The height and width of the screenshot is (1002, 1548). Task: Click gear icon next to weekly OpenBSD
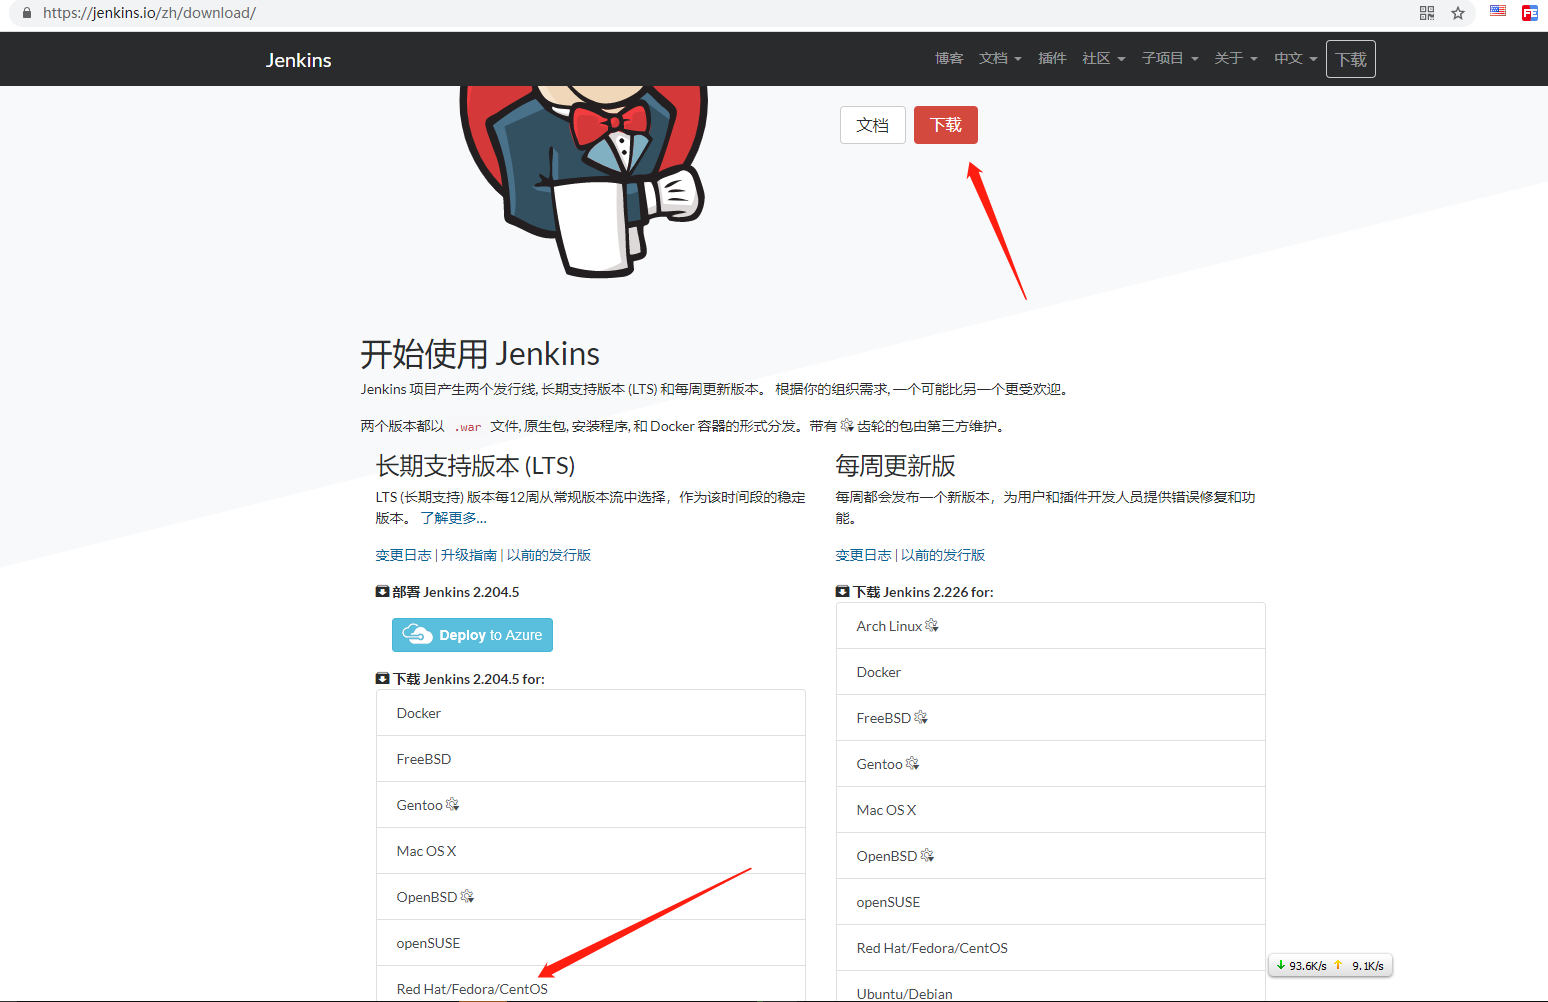(927, 855)
